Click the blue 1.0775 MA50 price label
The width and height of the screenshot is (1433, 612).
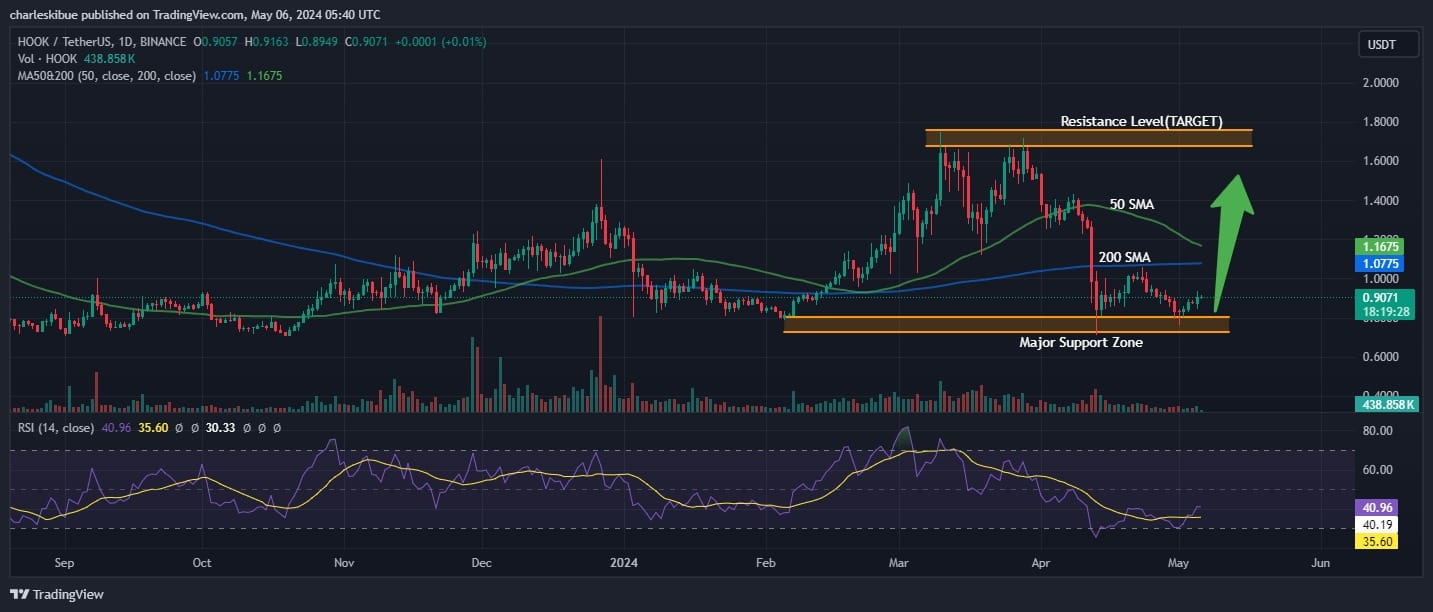pos(1382,263)
